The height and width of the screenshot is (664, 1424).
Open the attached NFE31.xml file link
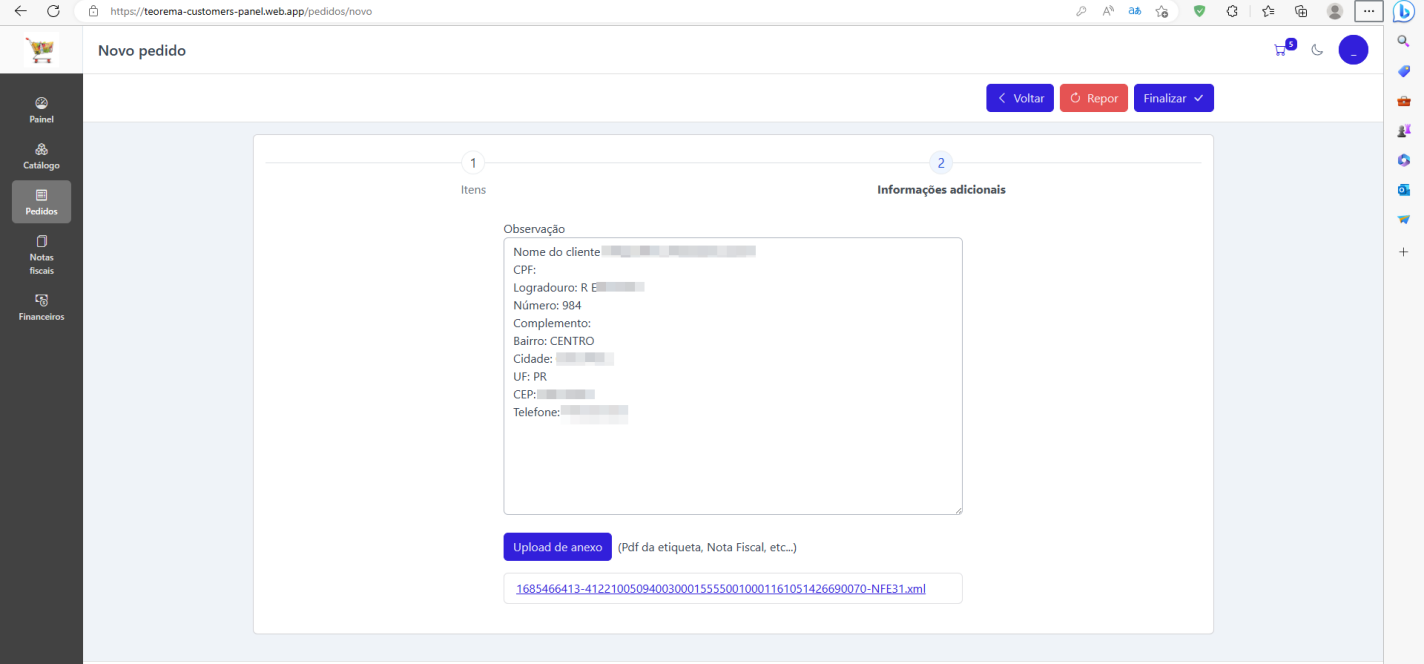pos(721,588)
